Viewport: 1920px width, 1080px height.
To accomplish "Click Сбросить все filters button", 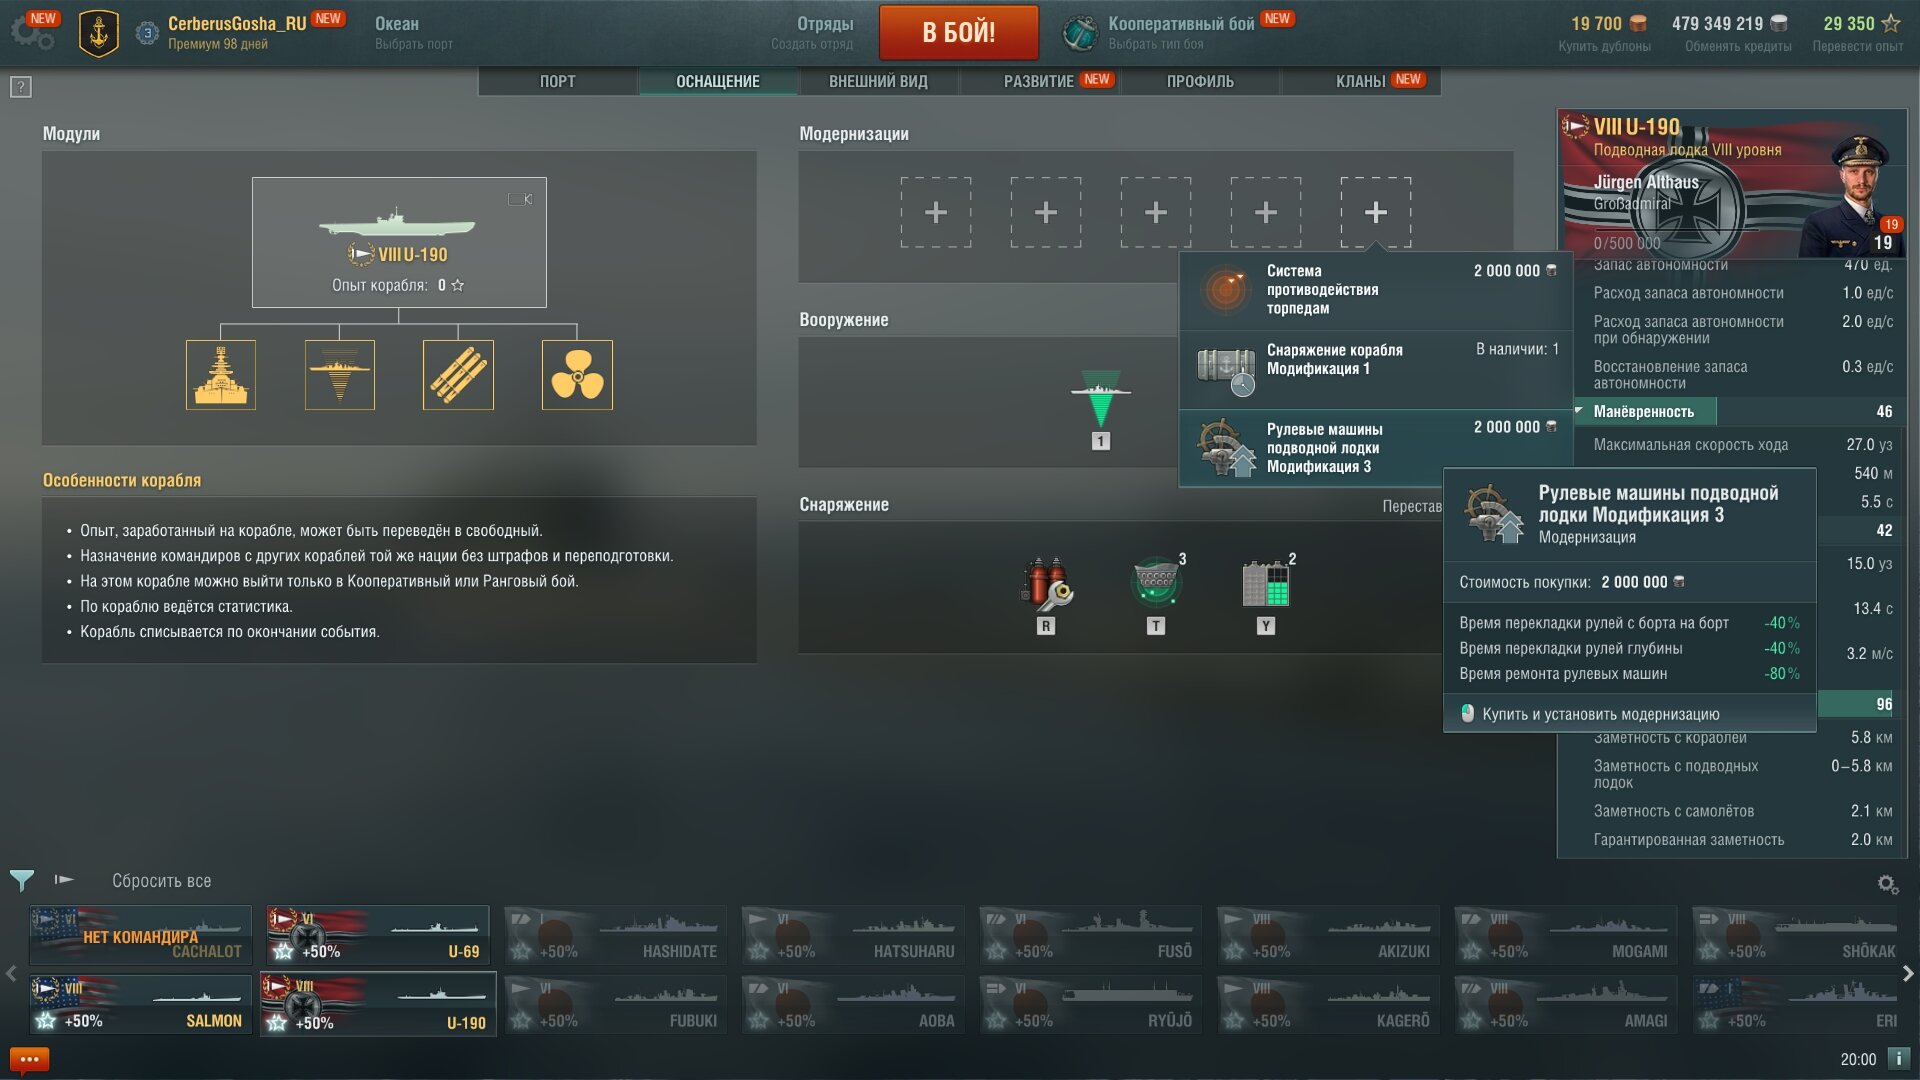I will (x=161, y=881).
